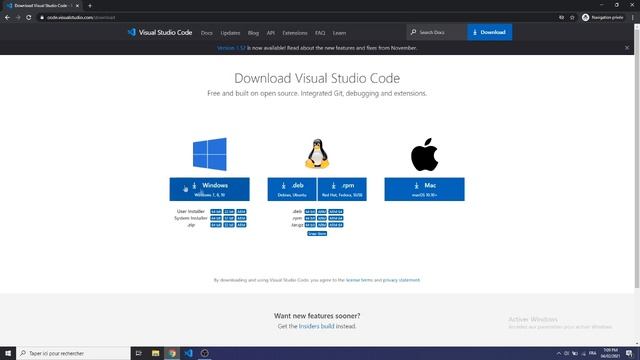Open the Chrome three-dot menu
This screenshot has height=360, width=640.
coord(633,18)
